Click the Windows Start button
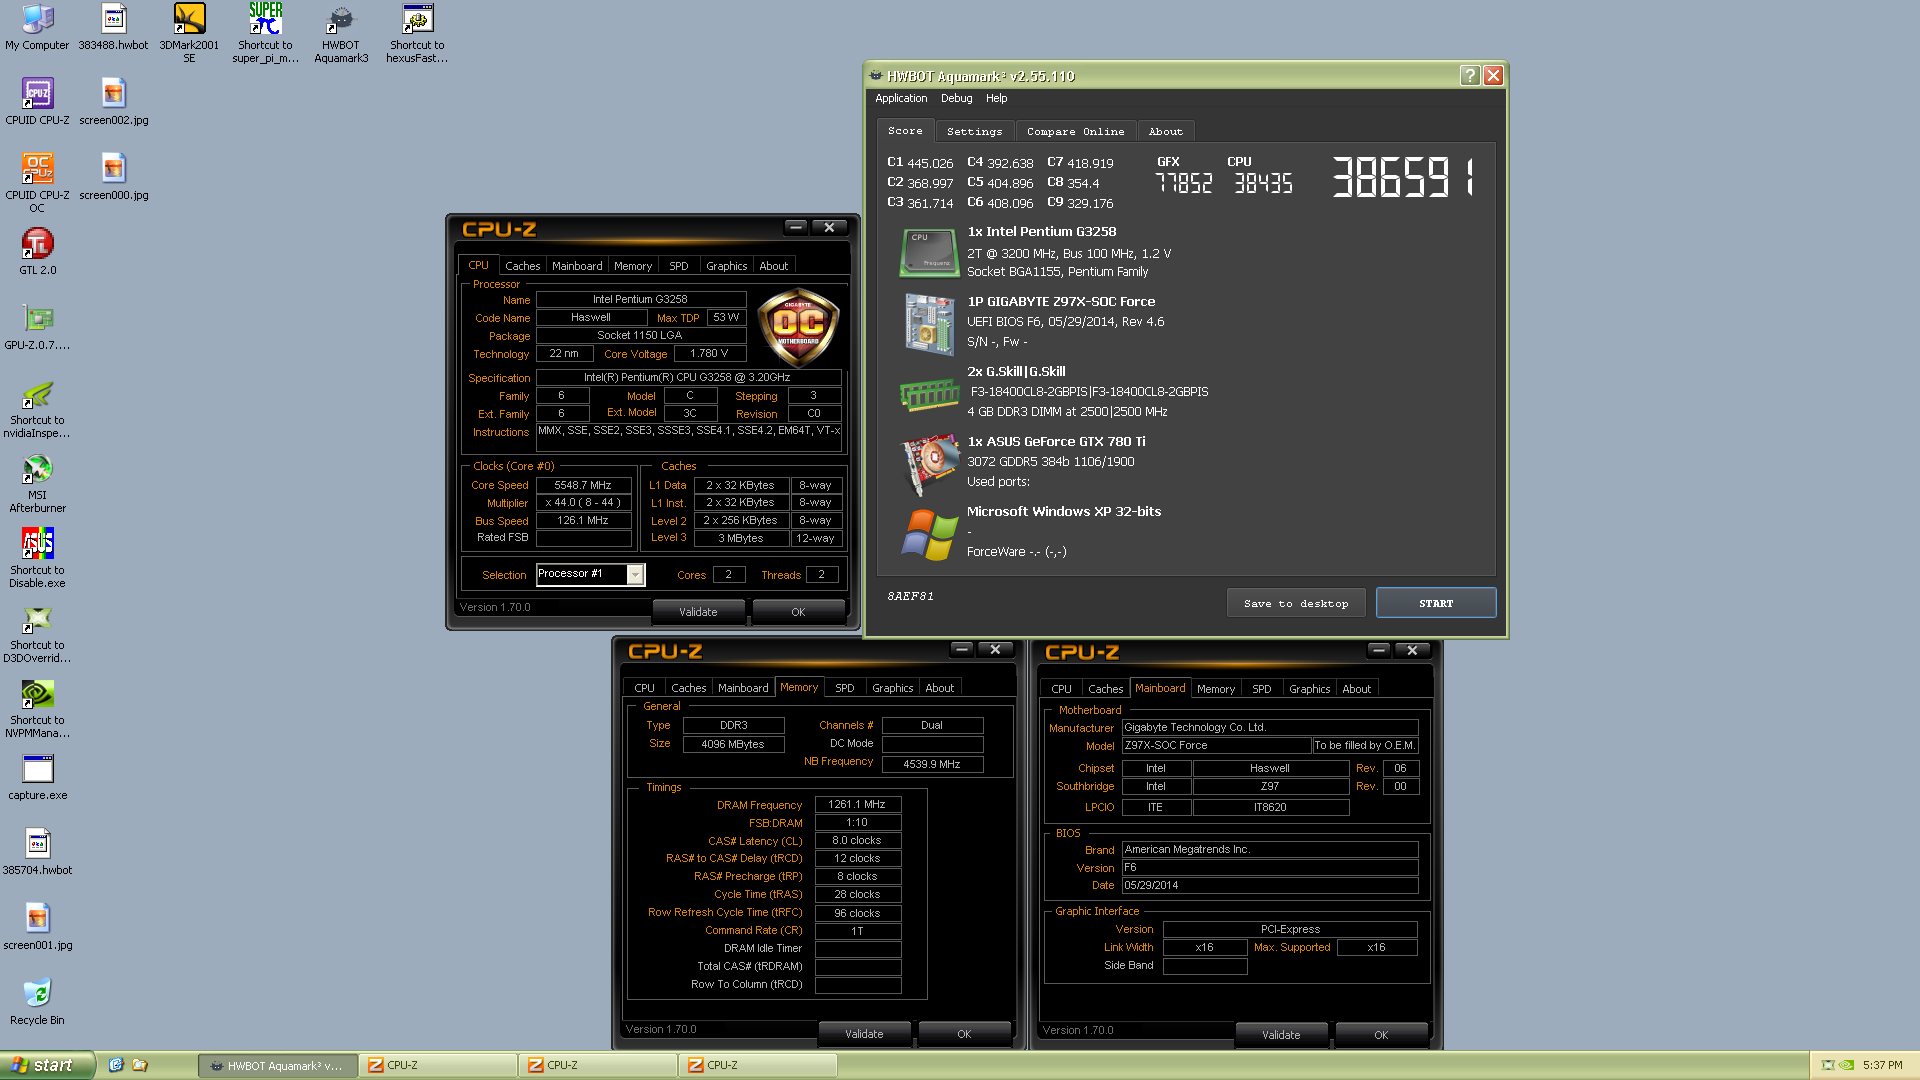This screenshot has width=1920, height=1080. [x=47, y=1065]
